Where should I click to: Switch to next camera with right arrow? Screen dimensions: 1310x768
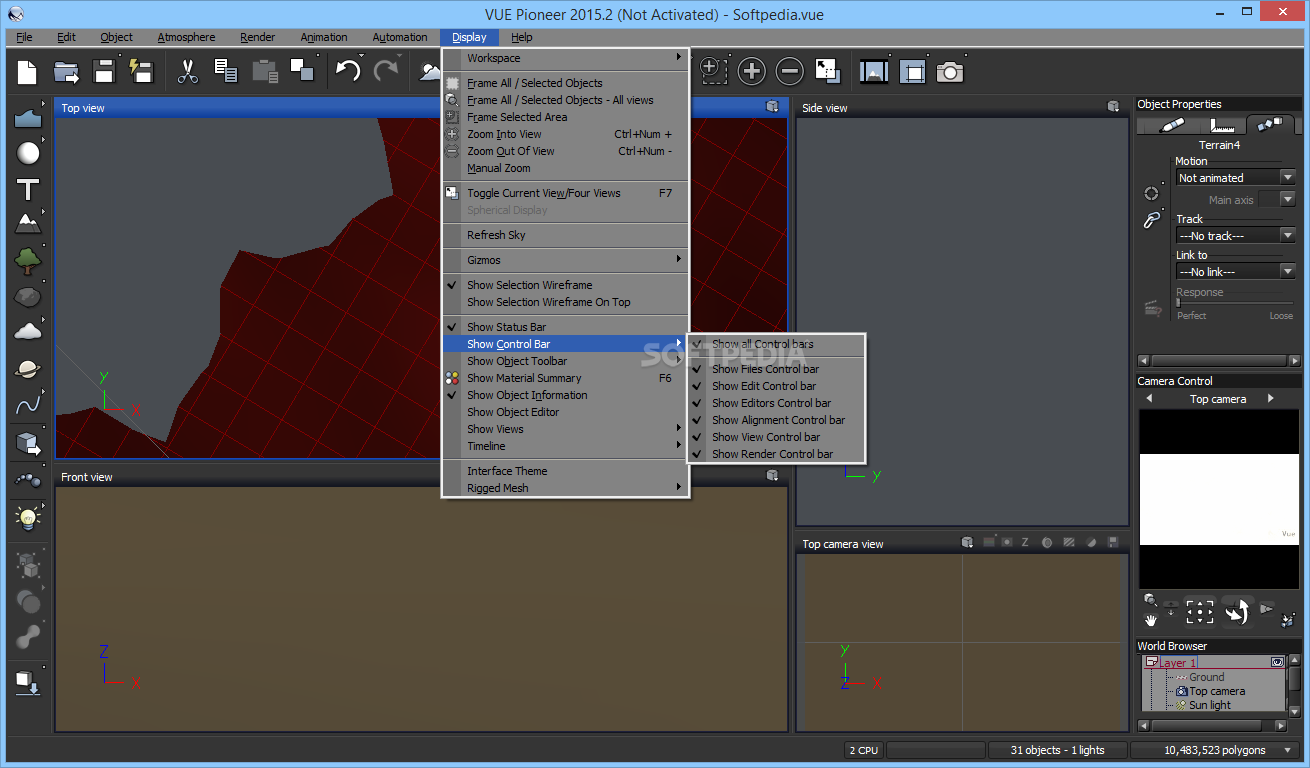1271,399
